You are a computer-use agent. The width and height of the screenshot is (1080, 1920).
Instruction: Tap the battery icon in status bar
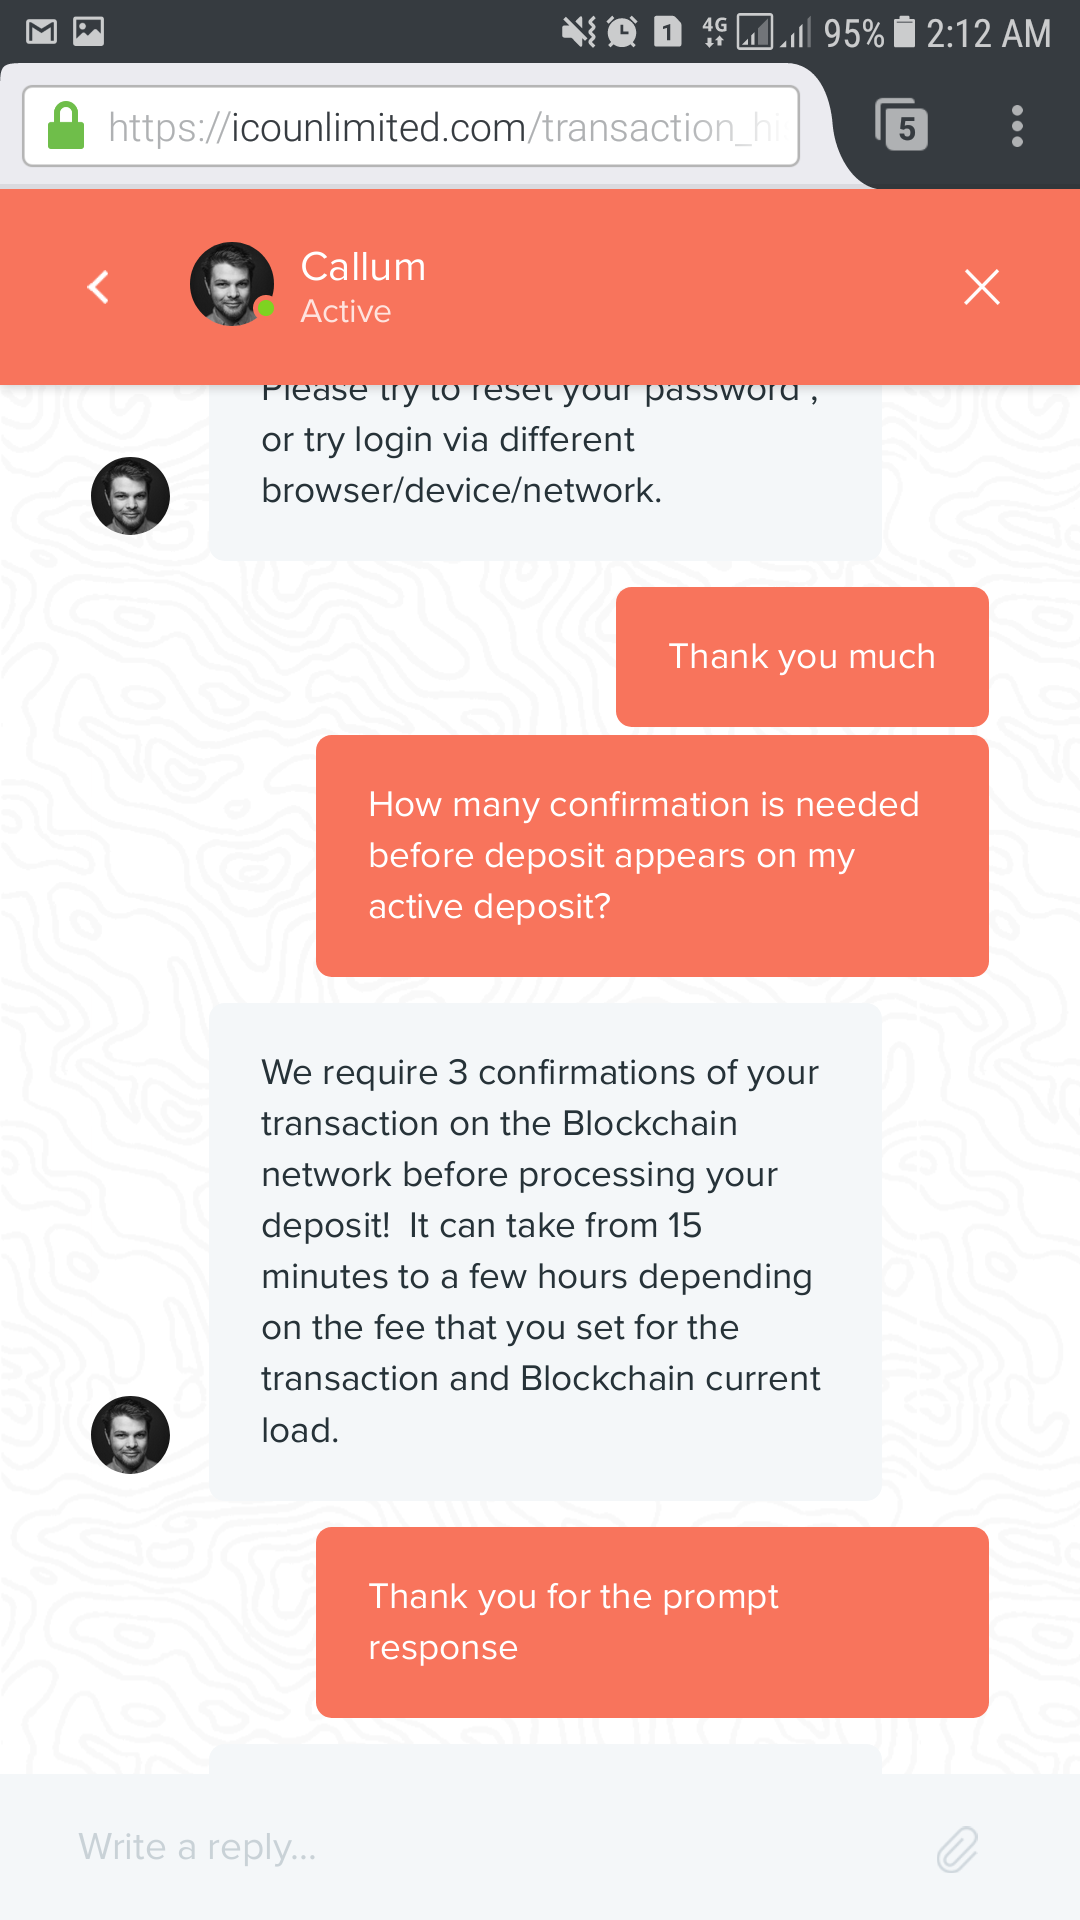tap(904, 32)
